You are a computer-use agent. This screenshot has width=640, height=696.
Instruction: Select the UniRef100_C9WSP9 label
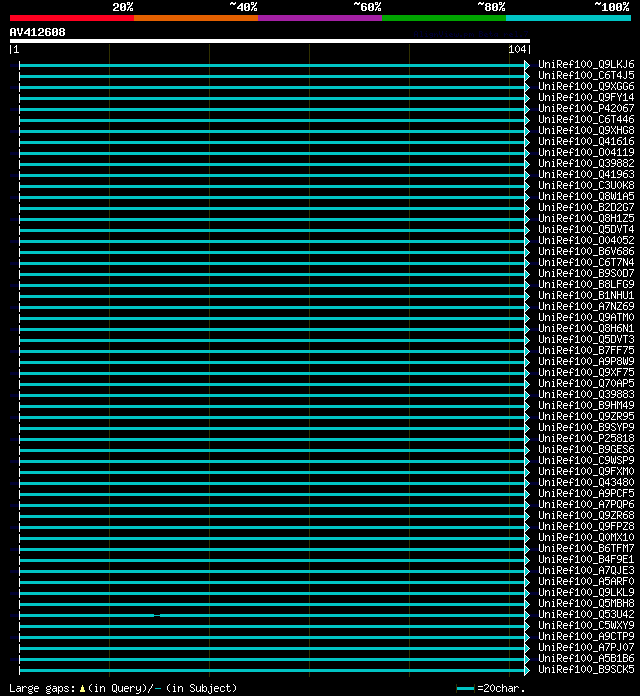pos(586,460)
